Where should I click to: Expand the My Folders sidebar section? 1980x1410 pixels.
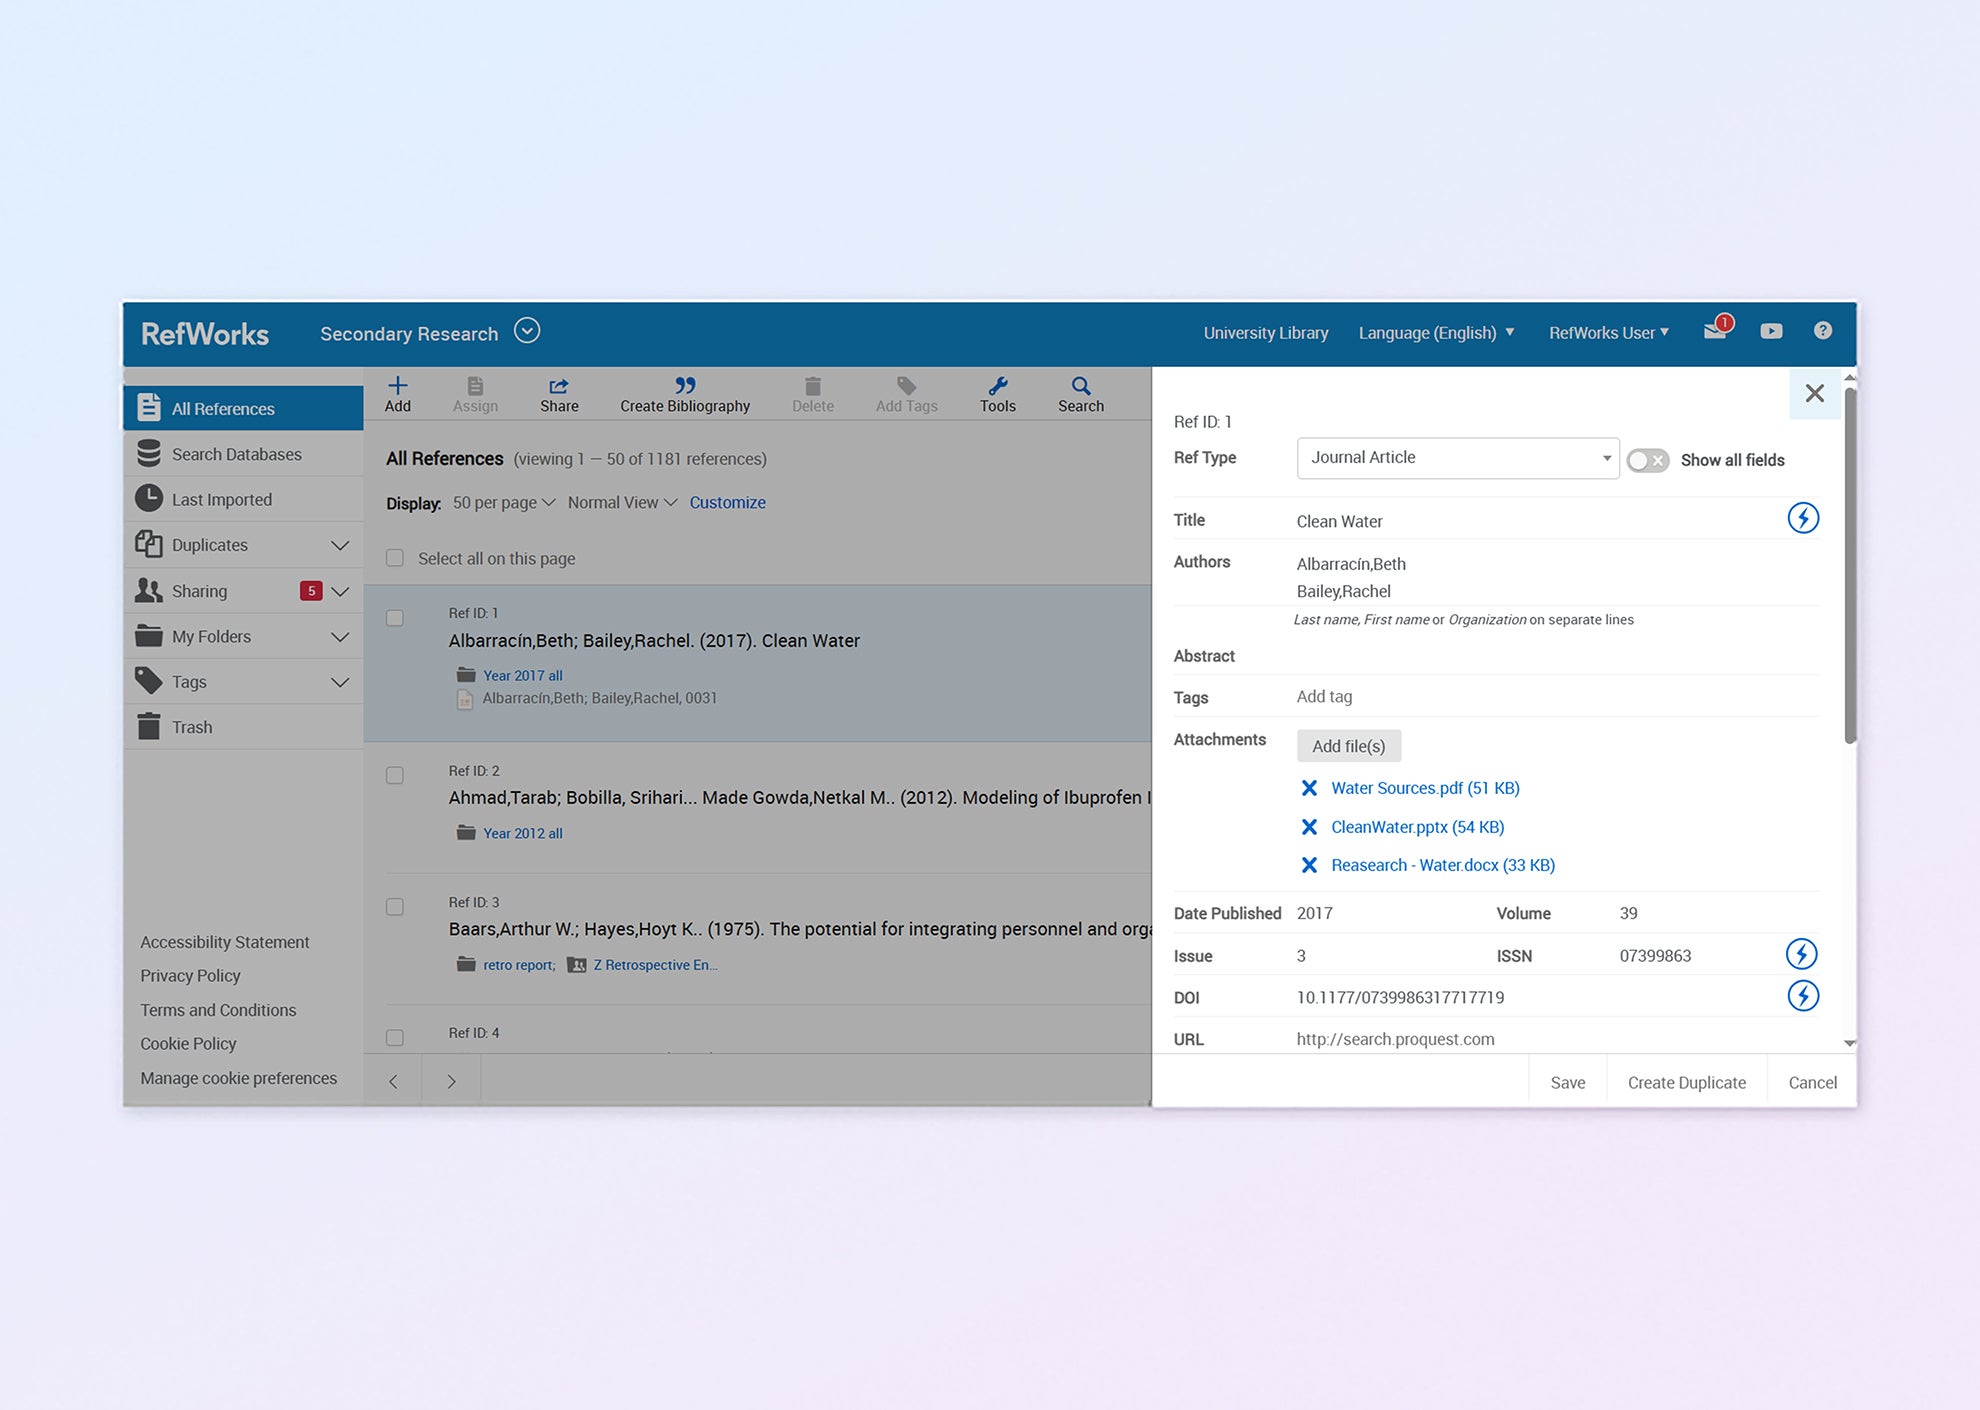[340, 637]
